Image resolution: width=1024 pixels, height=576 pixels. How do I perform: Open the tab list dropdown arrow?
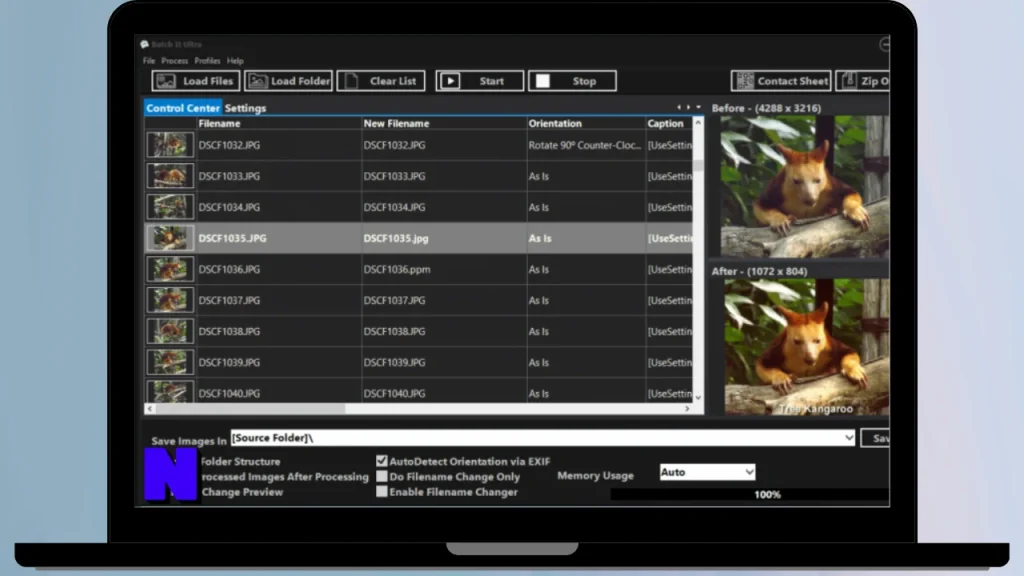pos(698,107)
